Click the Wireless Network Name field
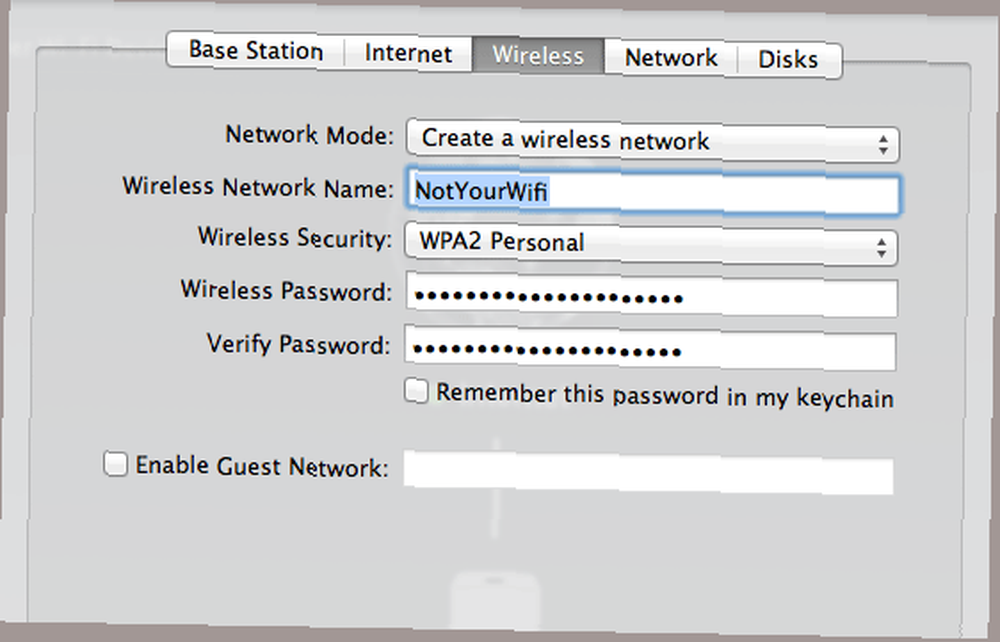The image size is (1000, 642). (653, 193)
